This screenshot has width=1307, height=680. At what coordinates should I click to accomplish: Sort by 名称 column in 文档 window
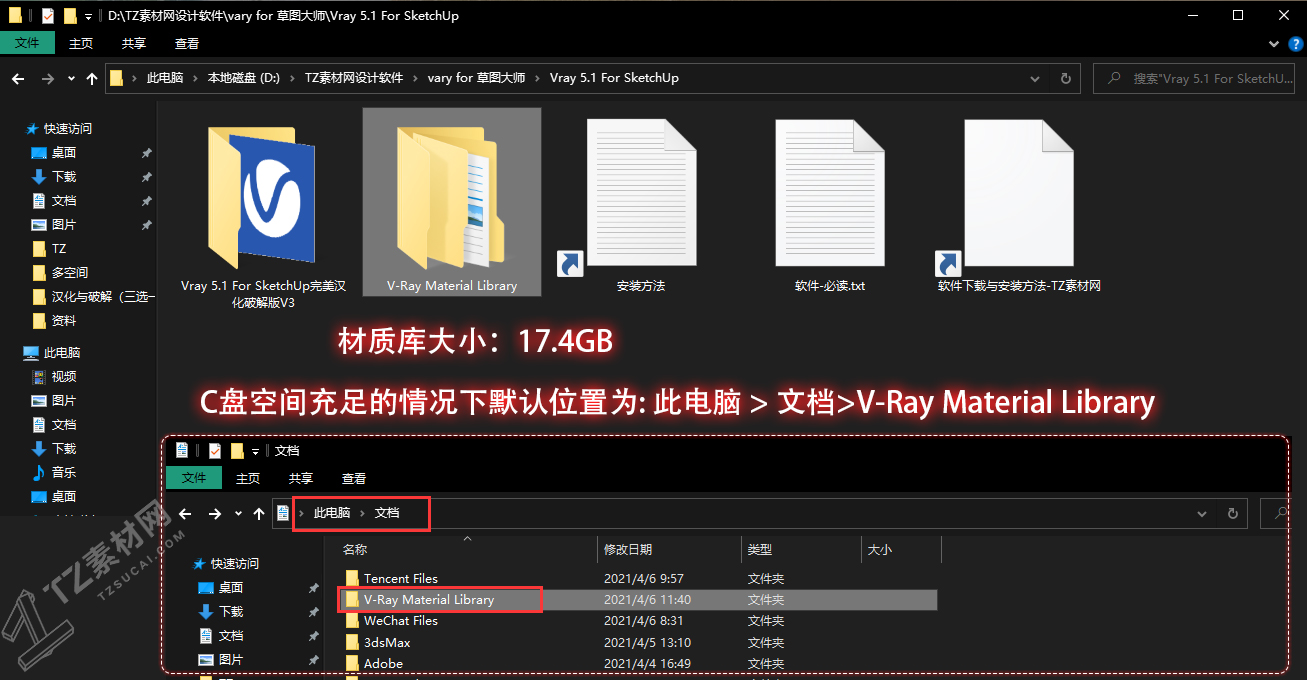(466, 550)
